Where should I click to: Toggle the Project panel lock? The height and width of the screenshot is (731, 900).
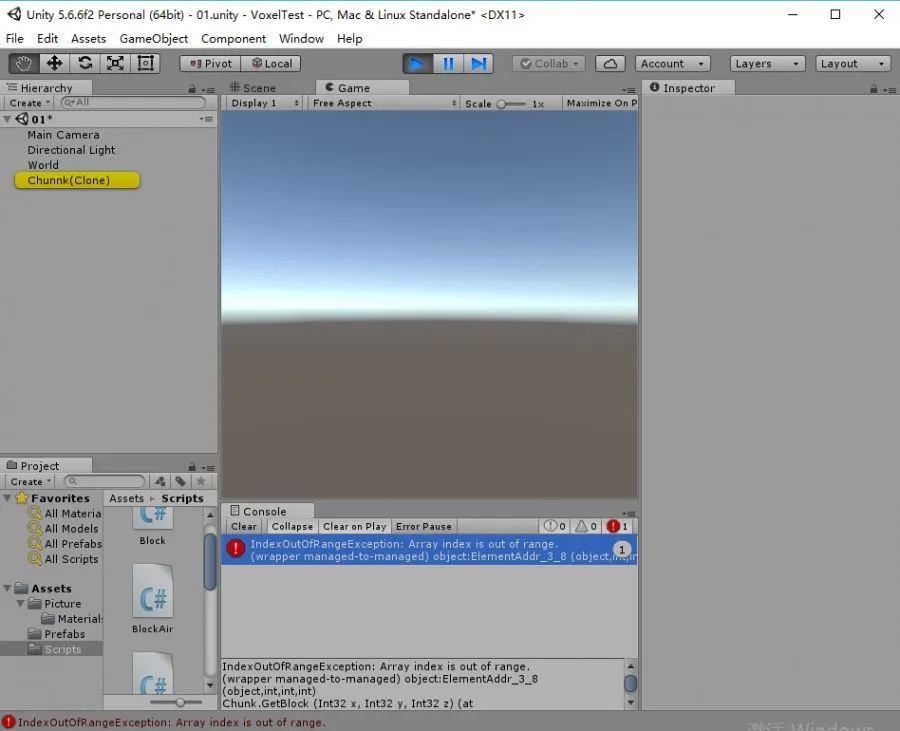tap(192, 467)
